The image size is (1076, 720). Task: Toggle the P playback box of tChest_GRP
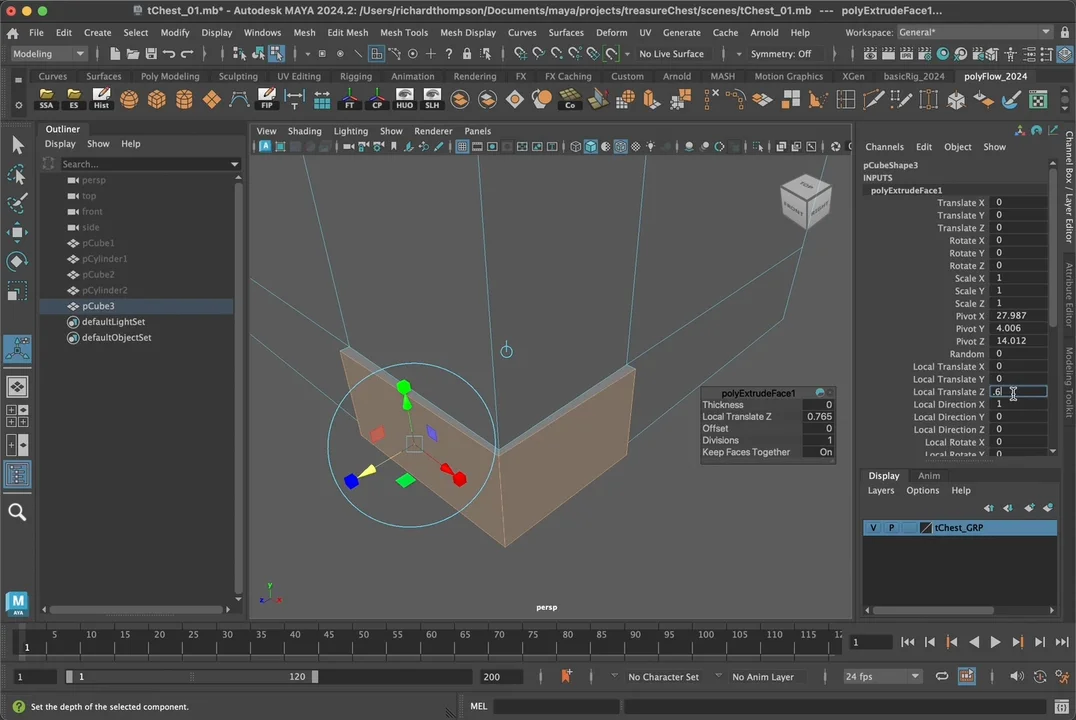click(x=891, y=528)
